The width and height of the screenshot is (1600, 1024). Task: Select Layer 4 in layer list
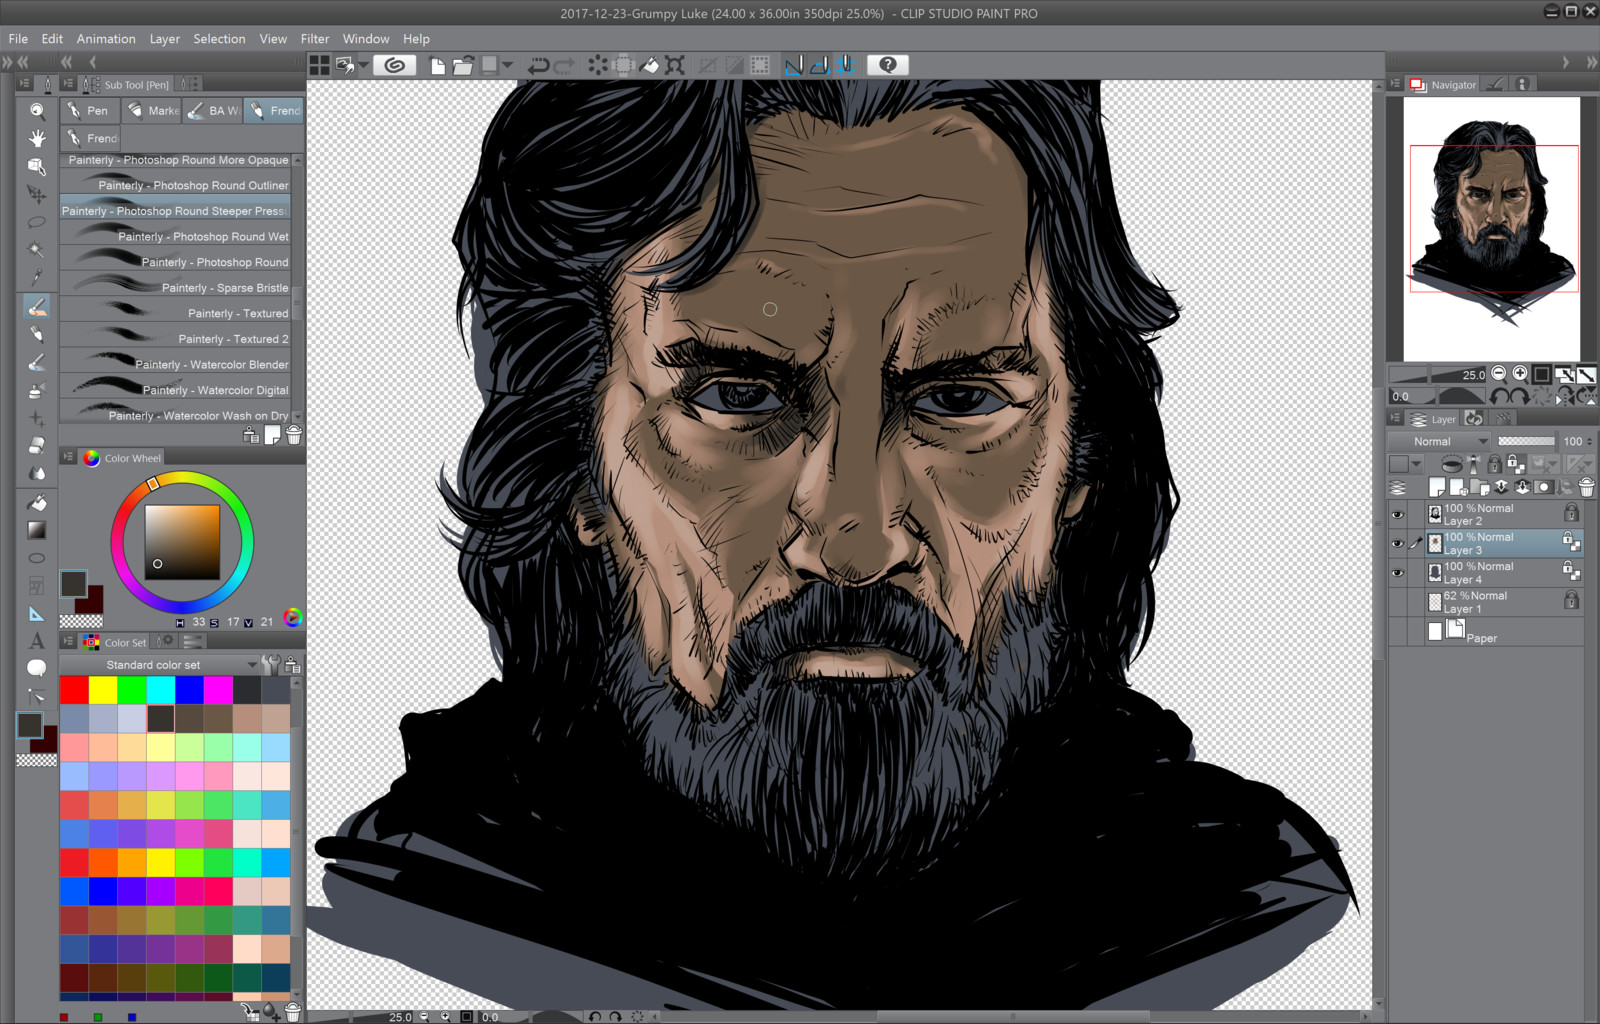click(x=1505, y=573)
